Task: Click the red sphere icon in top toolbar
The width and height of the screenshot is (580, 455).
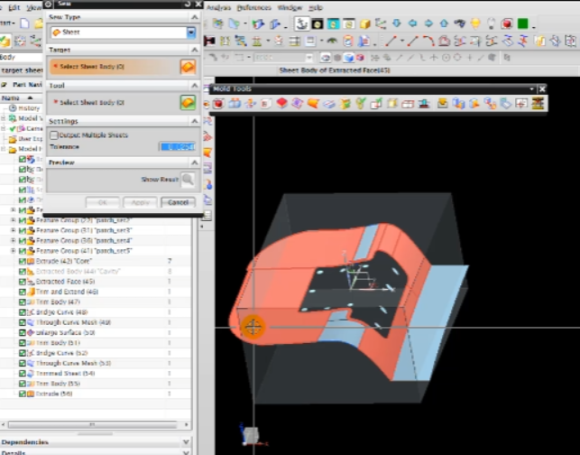Action: pyautogui.click(x=507, y=24)
